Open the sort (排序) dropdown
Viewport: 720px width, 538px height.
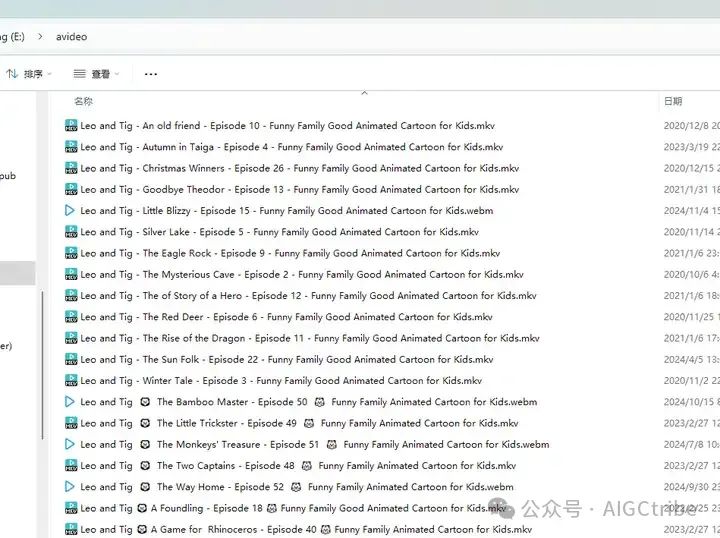tap(29, 74)
